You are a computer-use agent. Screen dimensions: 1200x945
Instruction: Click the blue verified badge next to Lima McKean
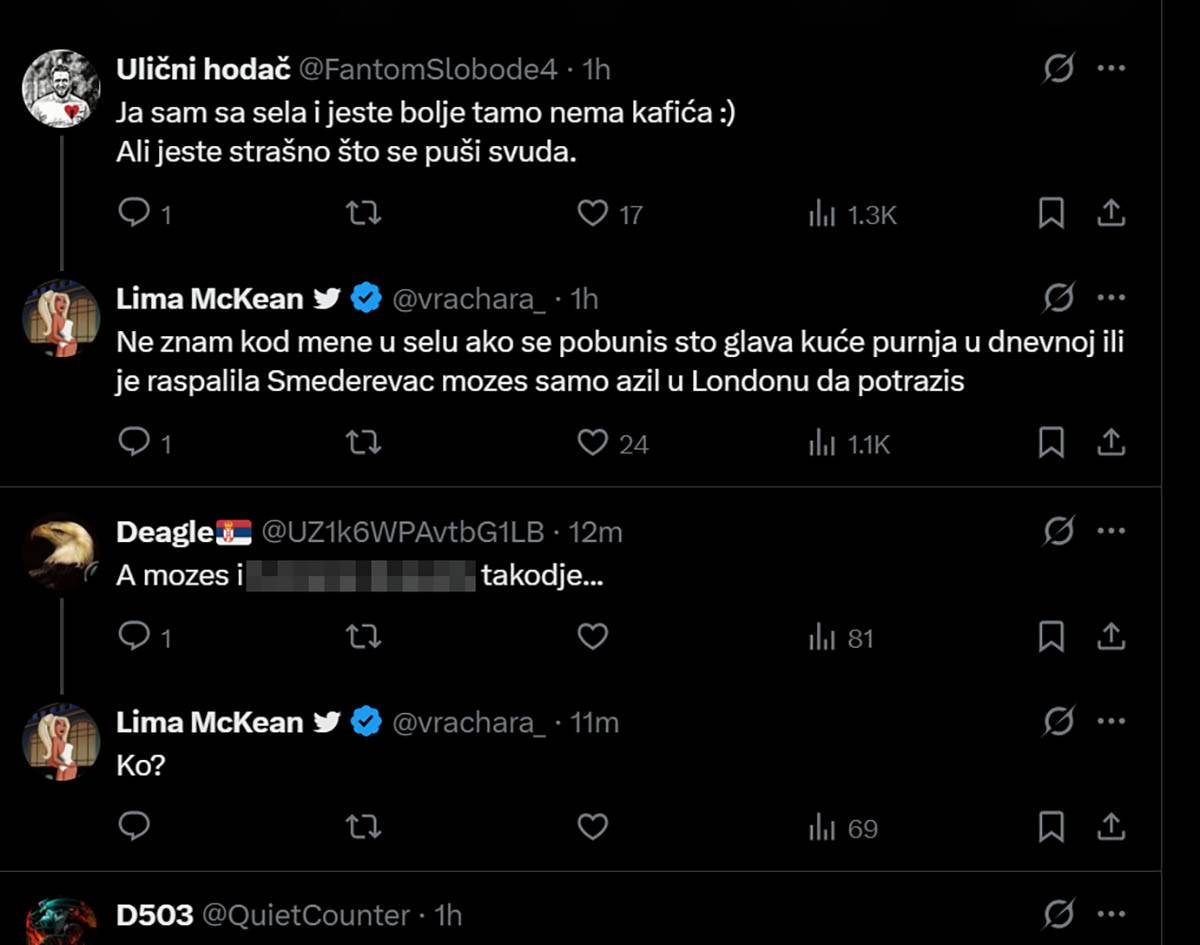[x=365, y=296]
